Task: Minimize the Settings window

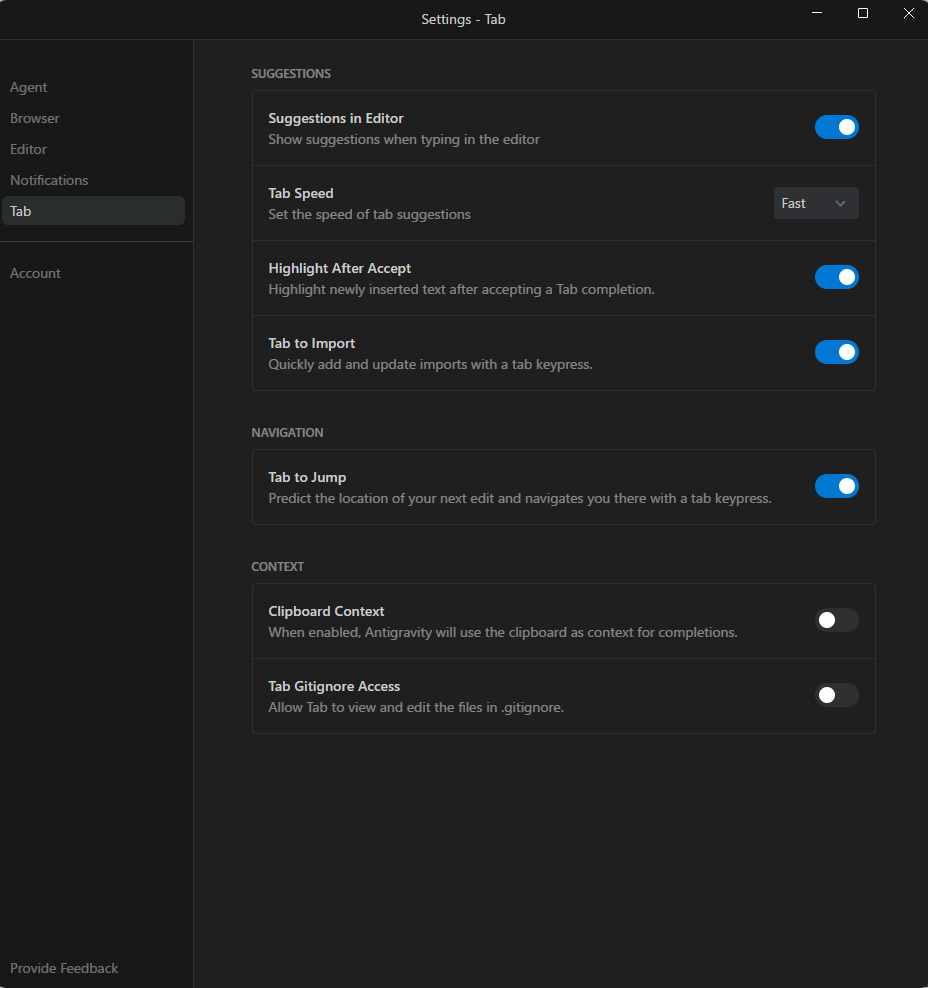Action: tap(817, 14)
